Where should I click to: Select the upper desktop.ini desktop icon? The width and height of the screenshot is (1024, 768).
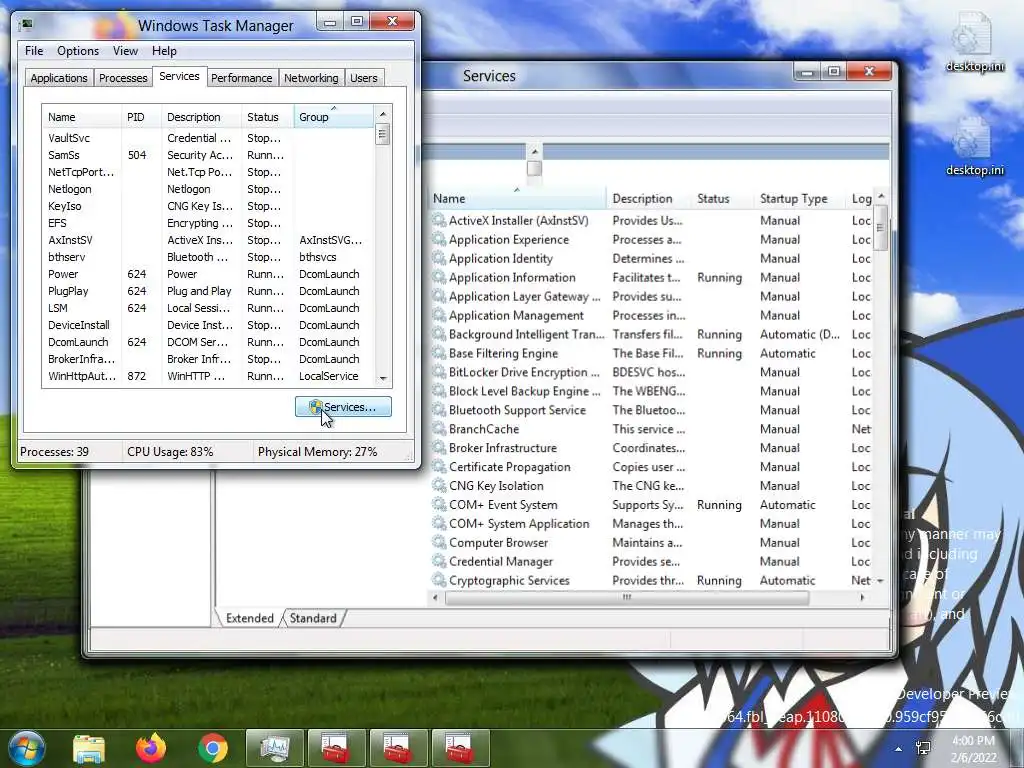pyautogui.click(x=974, y=42)
